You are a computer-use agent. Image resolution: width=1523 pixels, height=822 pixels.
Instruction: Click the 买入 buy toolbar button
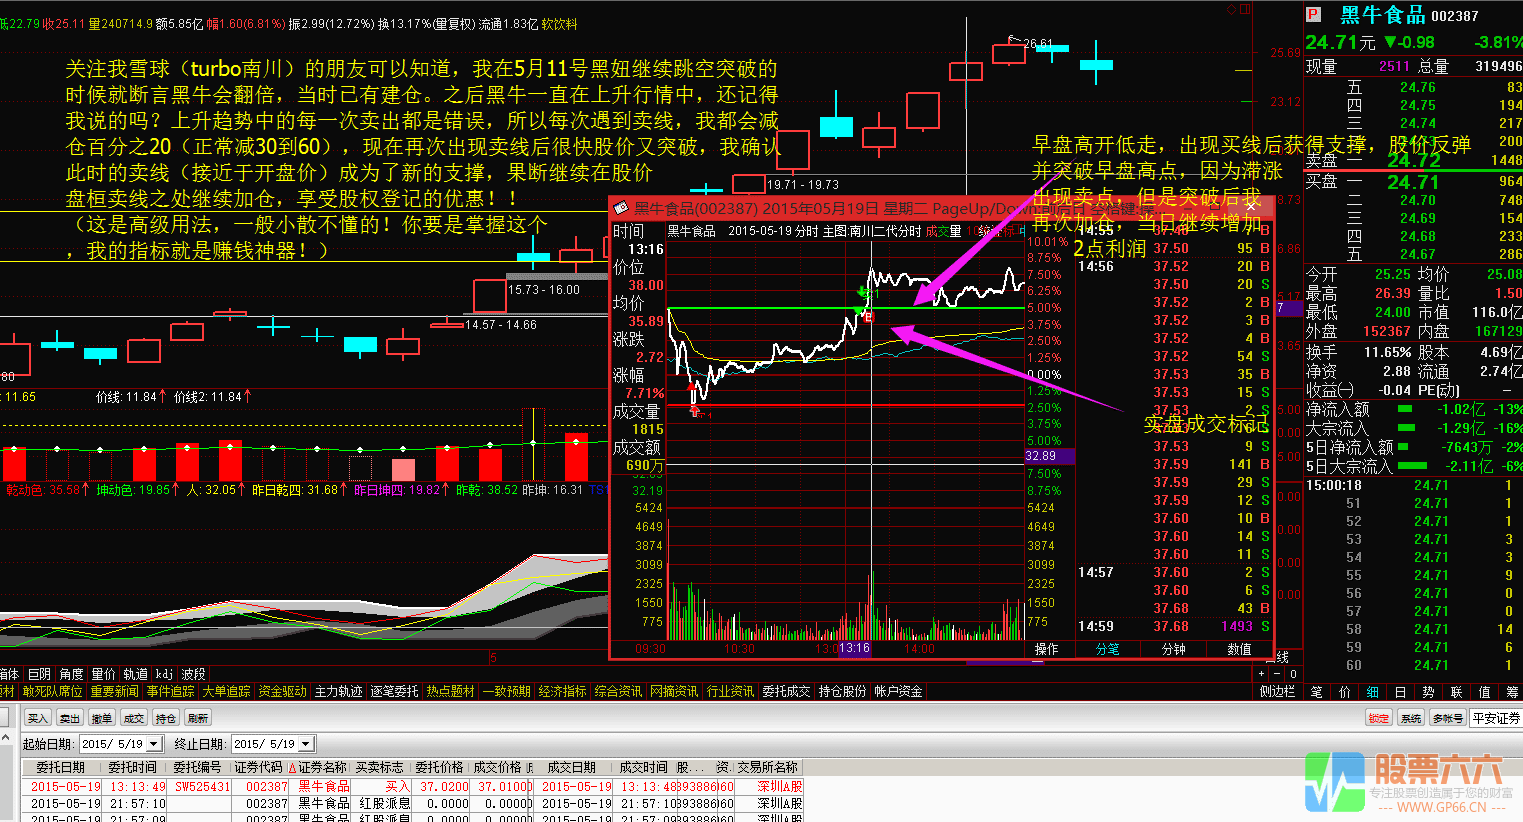coord(38,718)
